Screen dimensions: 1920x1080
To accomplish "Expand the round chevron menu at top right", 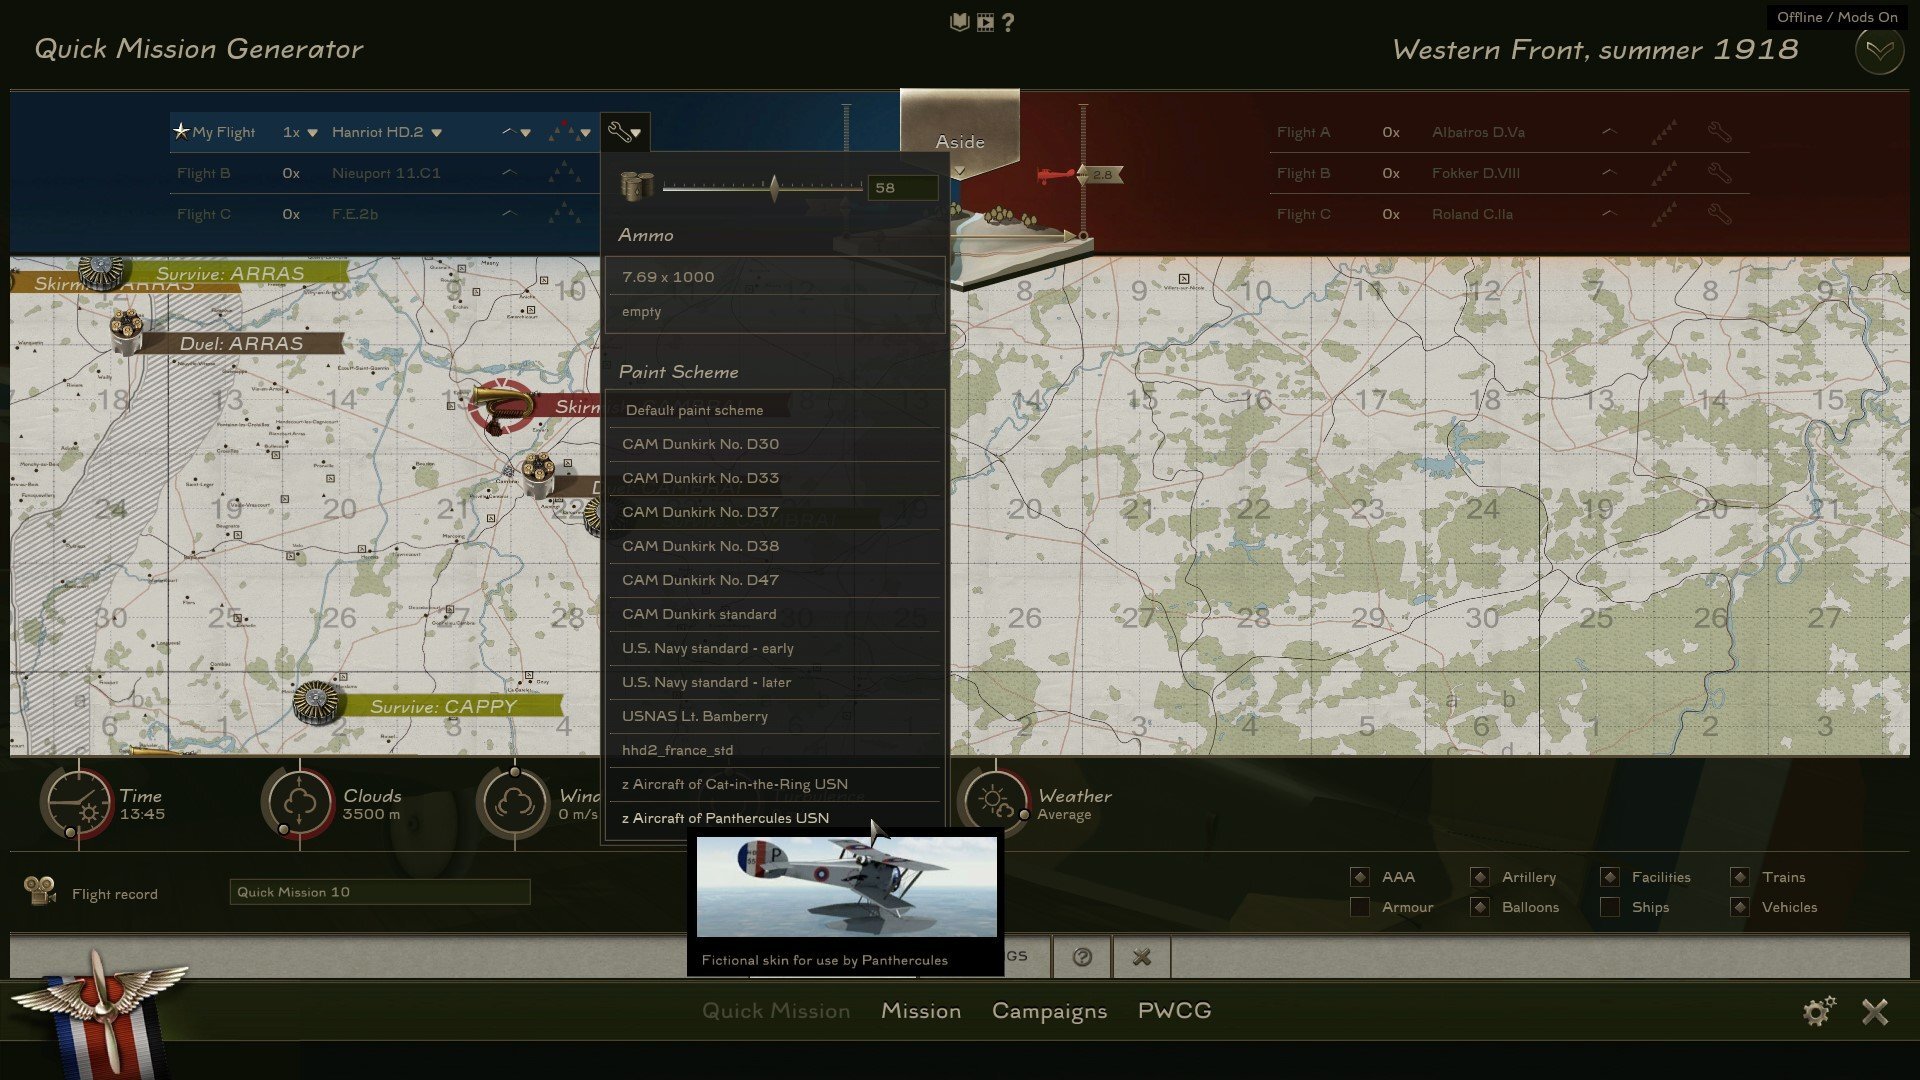I will coord(1879,50).
